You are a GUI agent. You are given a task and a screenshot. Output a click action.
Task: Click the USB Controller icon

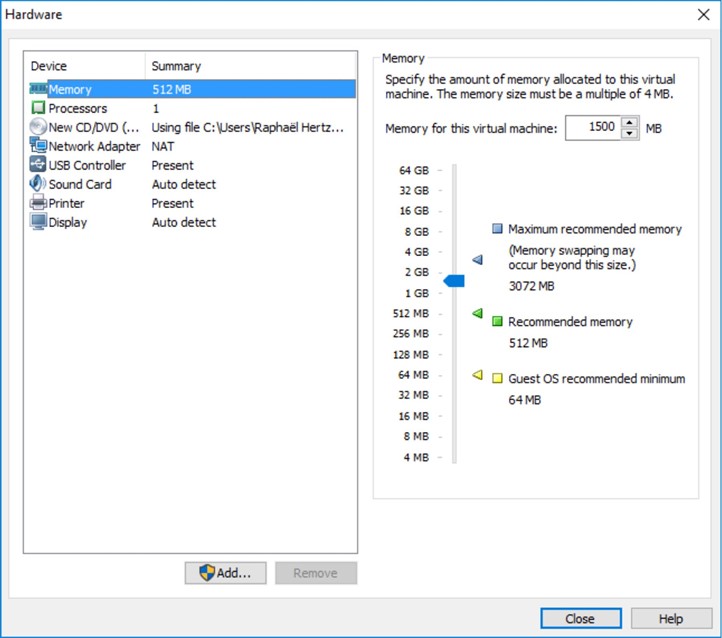(38, 164)
